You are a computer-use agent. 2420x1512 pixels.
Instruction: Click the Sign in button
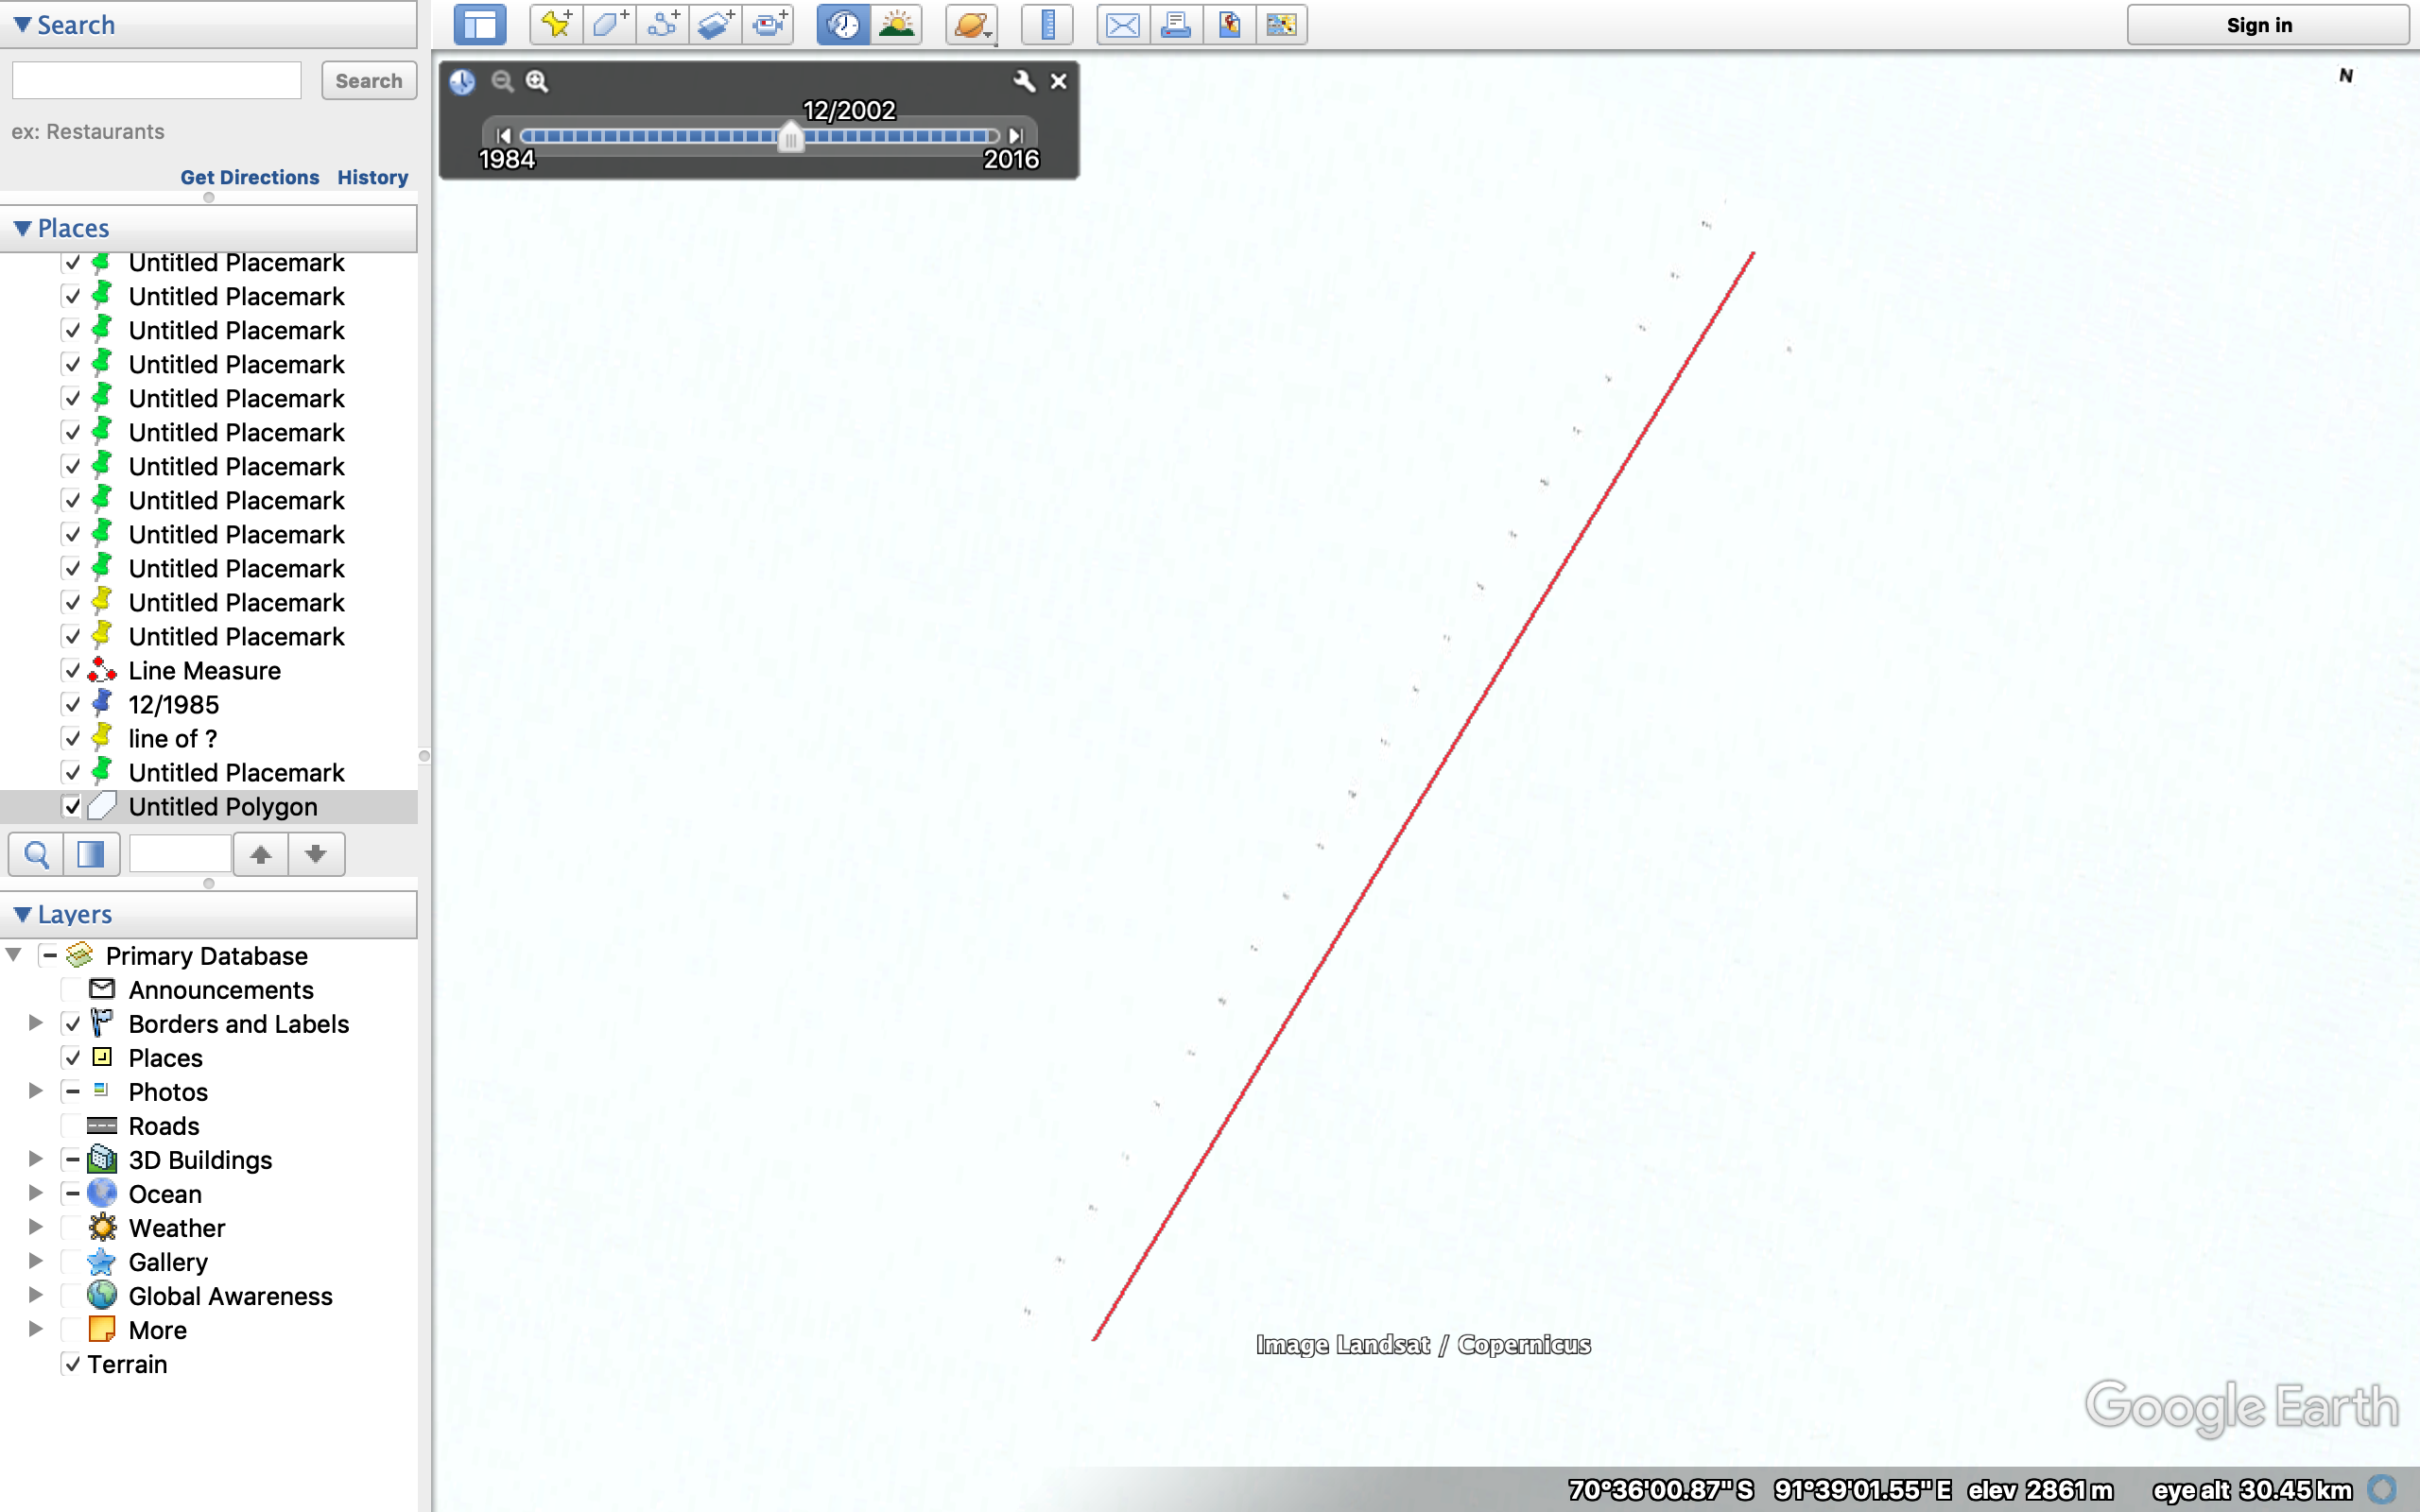coord(2261,24)
